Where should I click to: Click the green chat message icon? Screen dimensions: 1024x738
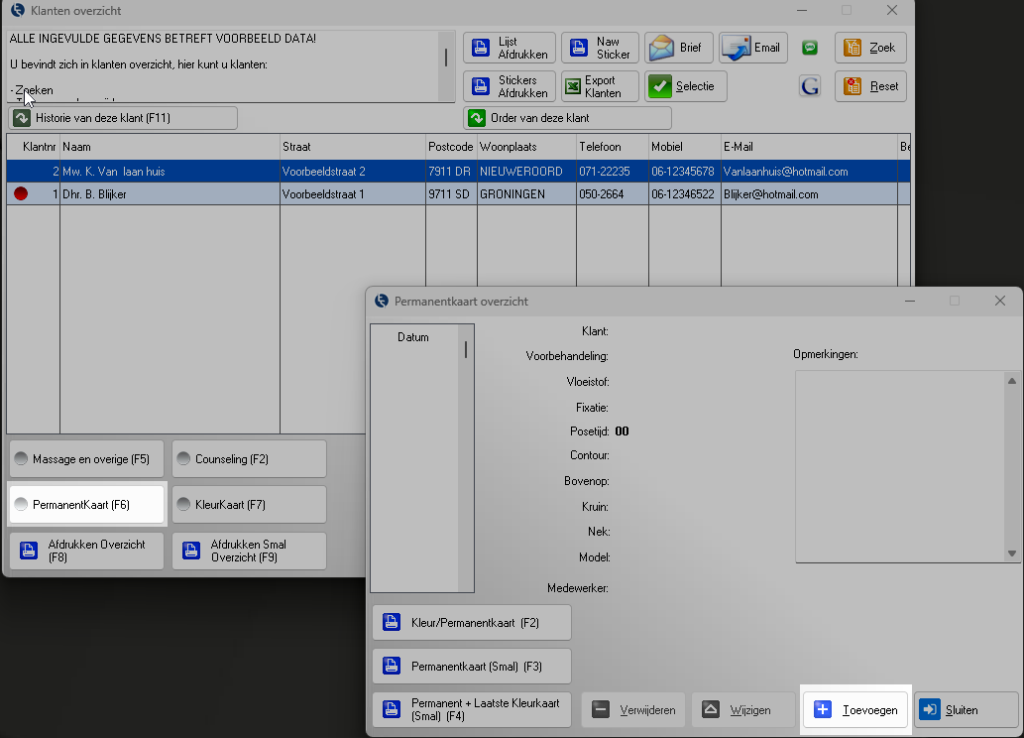pos(810,48)
